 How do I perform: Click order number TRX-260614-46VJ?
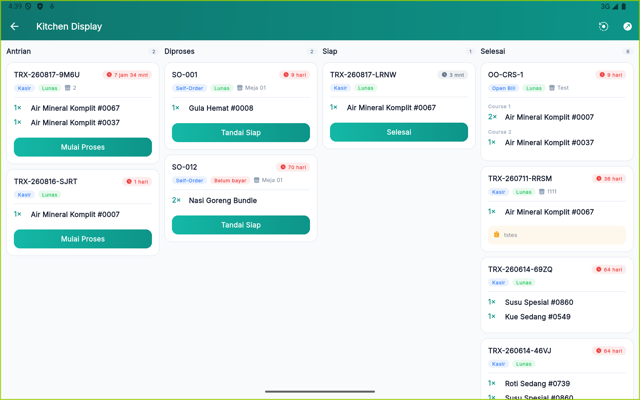pyautogui.click(x=520, y=351)
